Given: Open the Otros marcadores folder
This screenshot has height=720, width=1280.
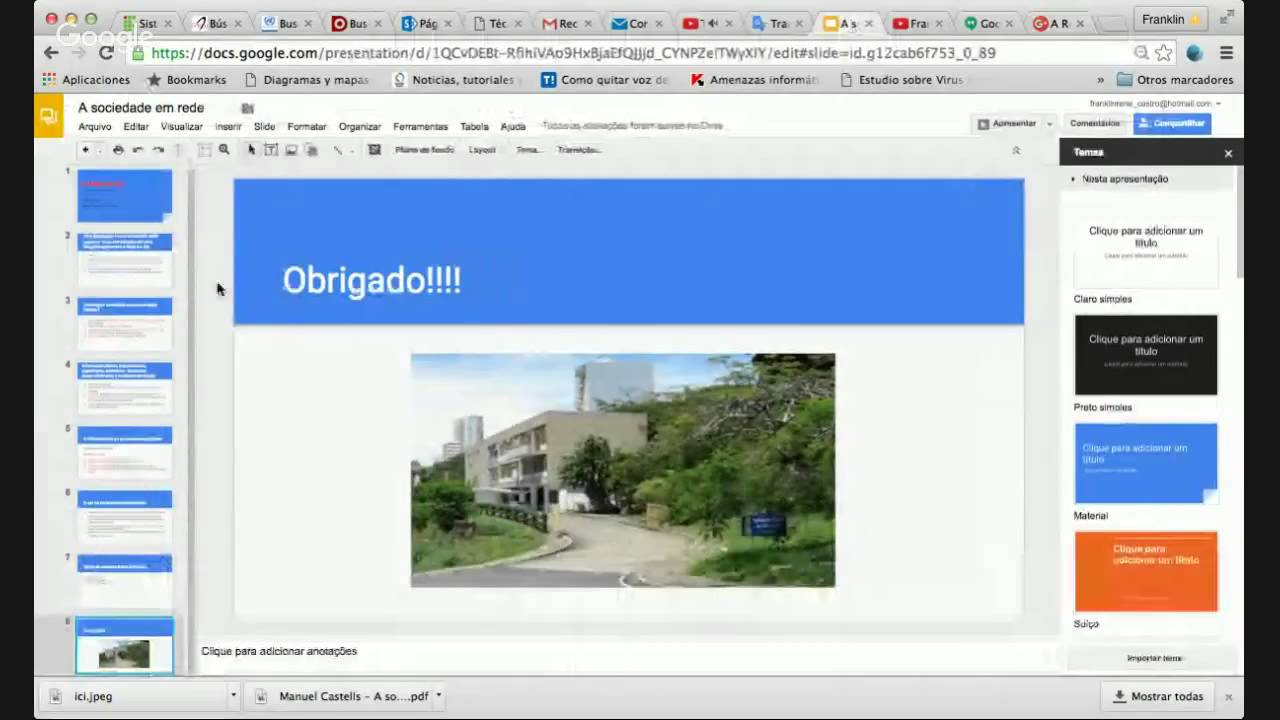Looking at the screenshot, I should [1175, 80].
